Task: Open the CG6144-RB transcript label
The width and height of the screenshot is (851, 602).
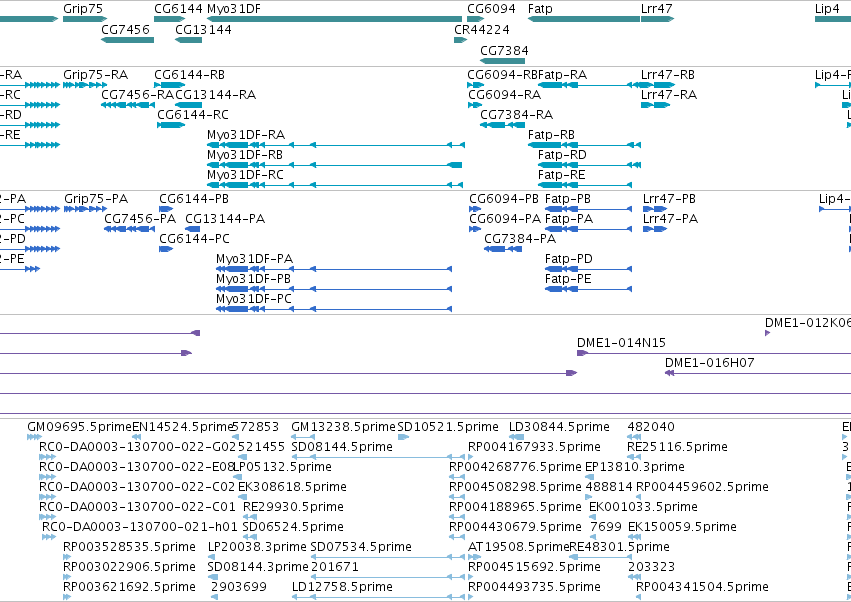Action: [189, 75]
